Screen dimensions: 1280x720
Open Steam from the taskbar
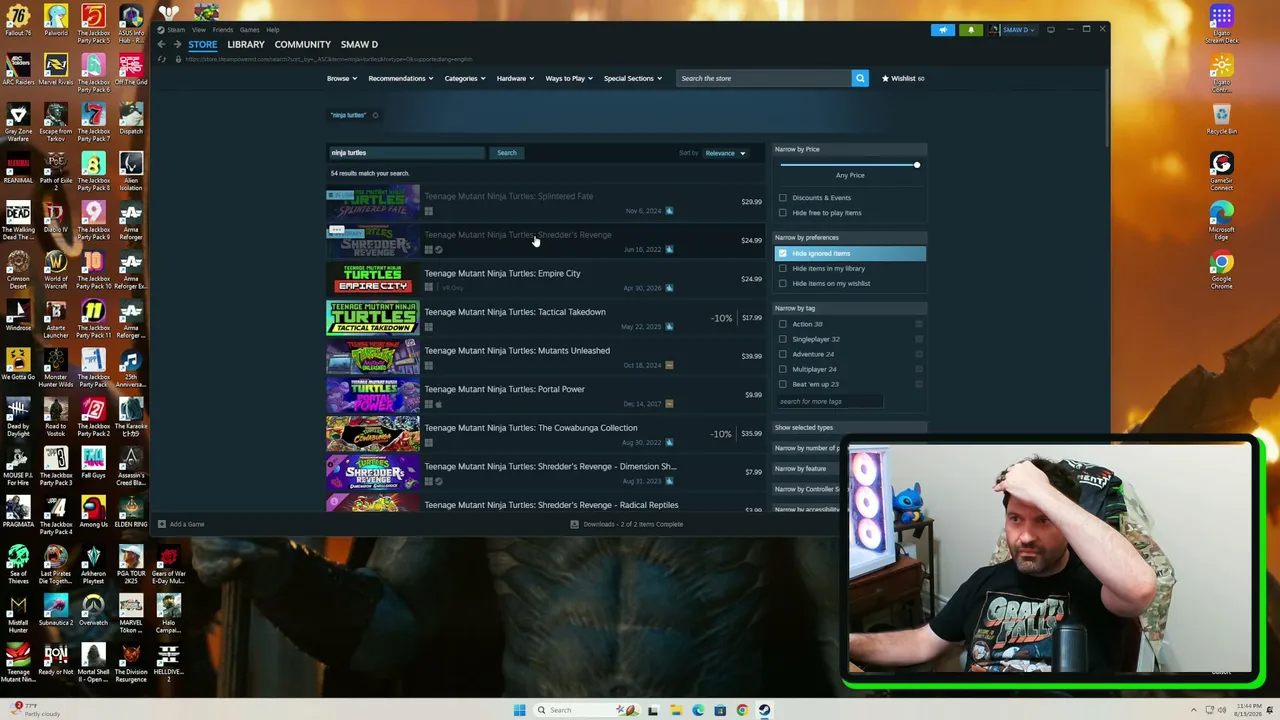764,710
